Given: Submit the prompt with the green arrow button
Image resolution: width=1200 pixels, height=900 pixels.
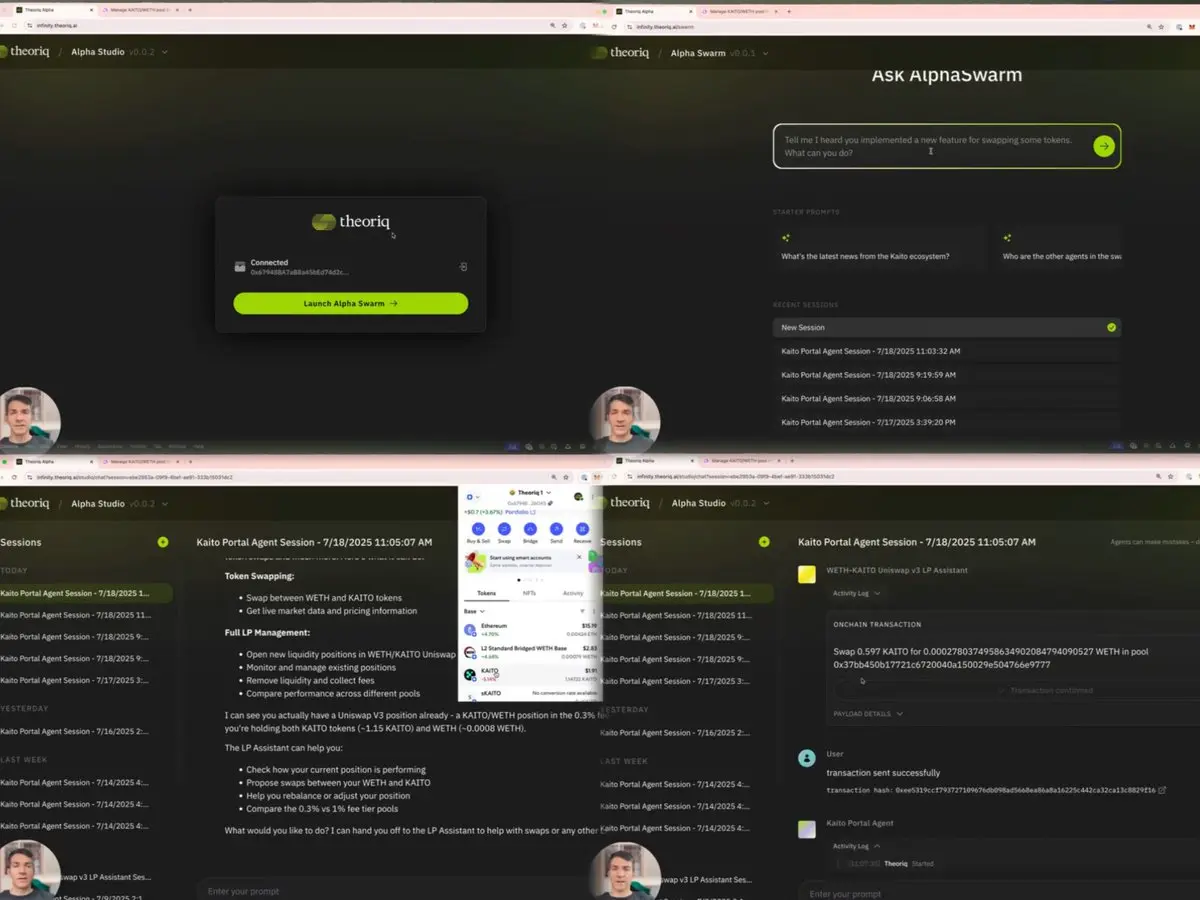Looking at the screenshot, I should point(1103,146).
